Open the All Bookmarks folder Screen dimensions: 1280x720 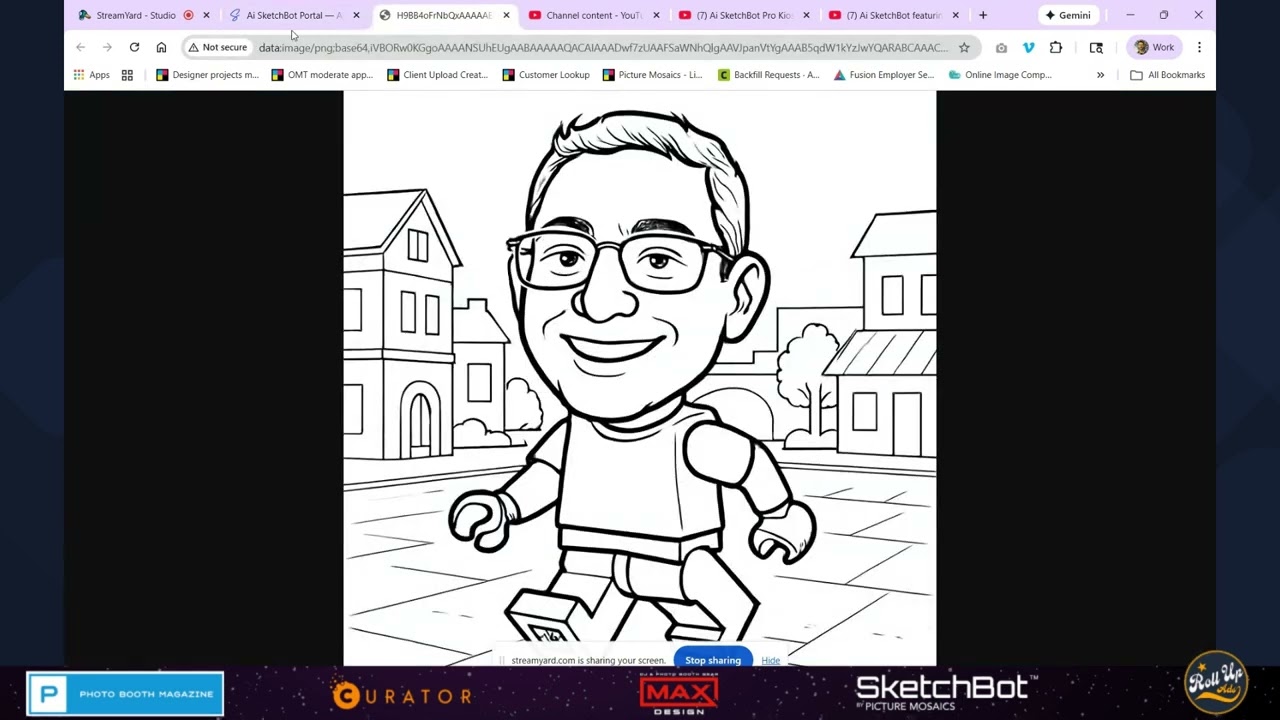pyautogui.click(x=1167, y=75)
